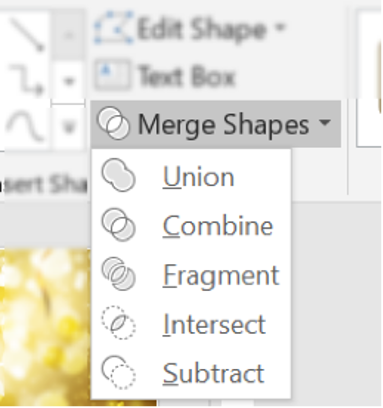Click the Subtract shapes icon
This screenshot has width=383, height=408.
click(118, 372)
